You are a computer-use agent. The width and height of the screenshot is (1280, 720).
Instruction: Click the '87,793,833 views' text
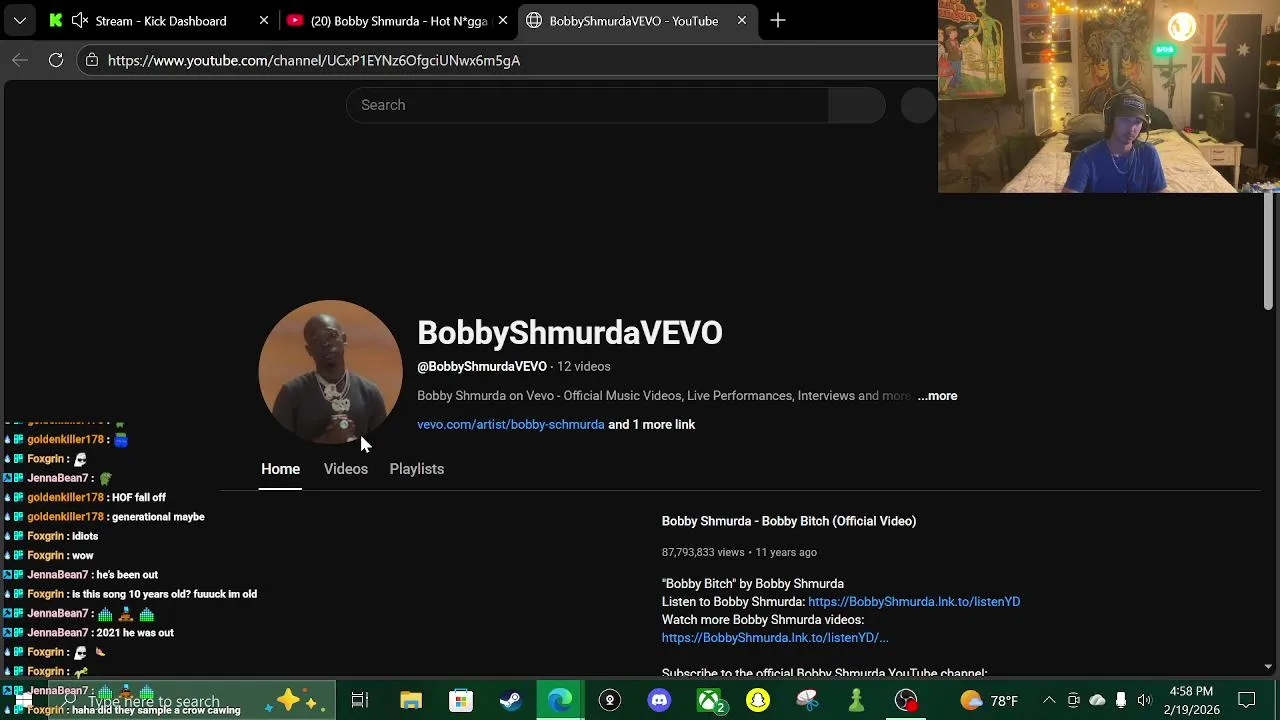(703, 552)
